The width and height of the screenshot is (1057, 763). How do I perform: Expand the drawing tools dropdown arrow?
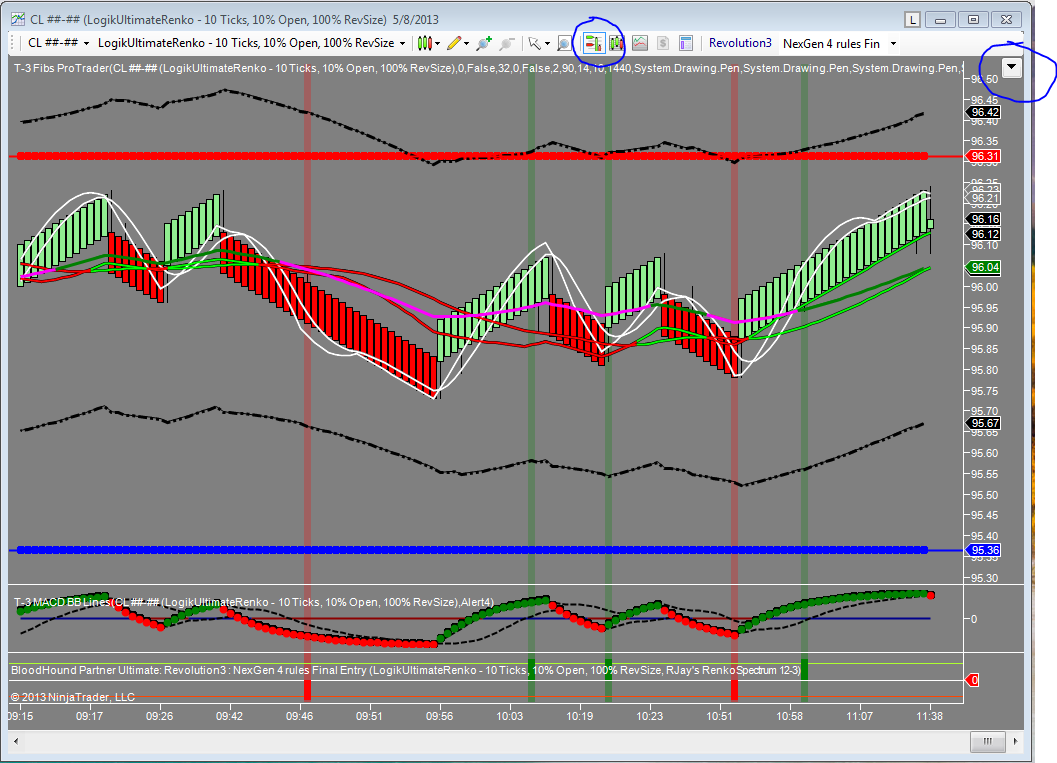click(466, 44)
